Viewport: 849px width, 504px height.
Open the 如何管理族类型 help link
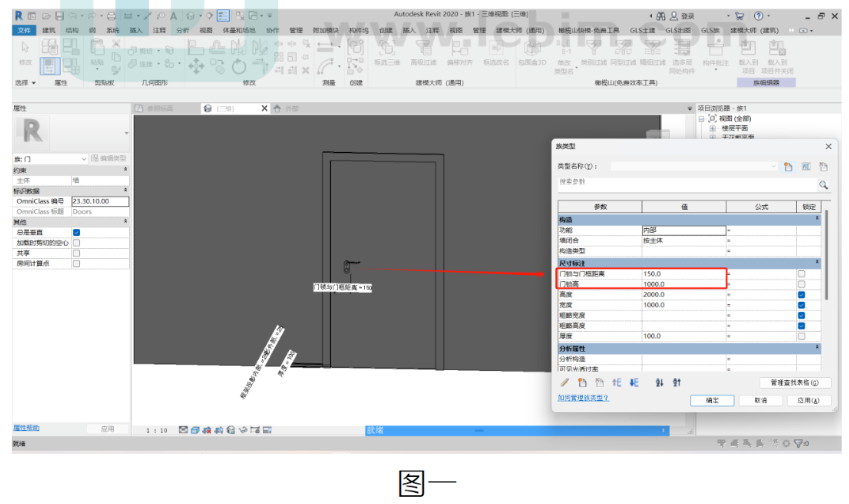(583, 398)
